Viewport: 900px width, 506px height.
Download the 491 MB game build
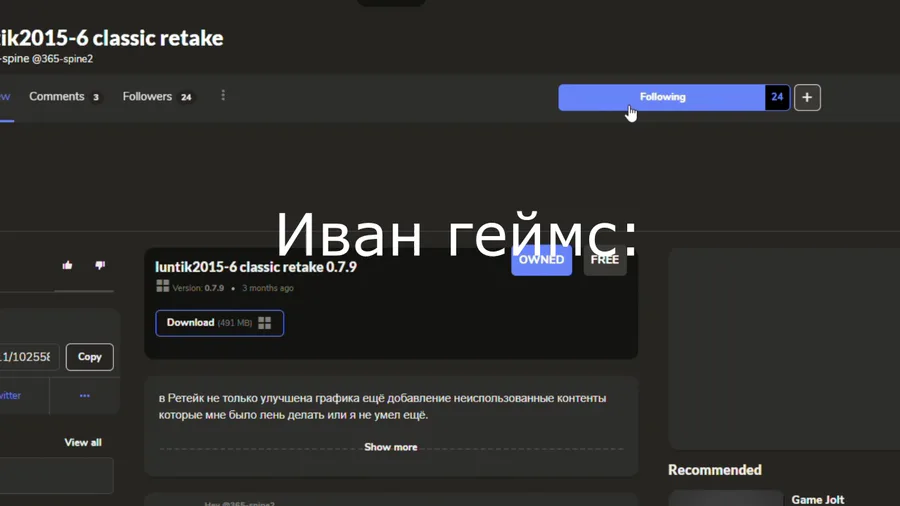click(x=219, y=323)
